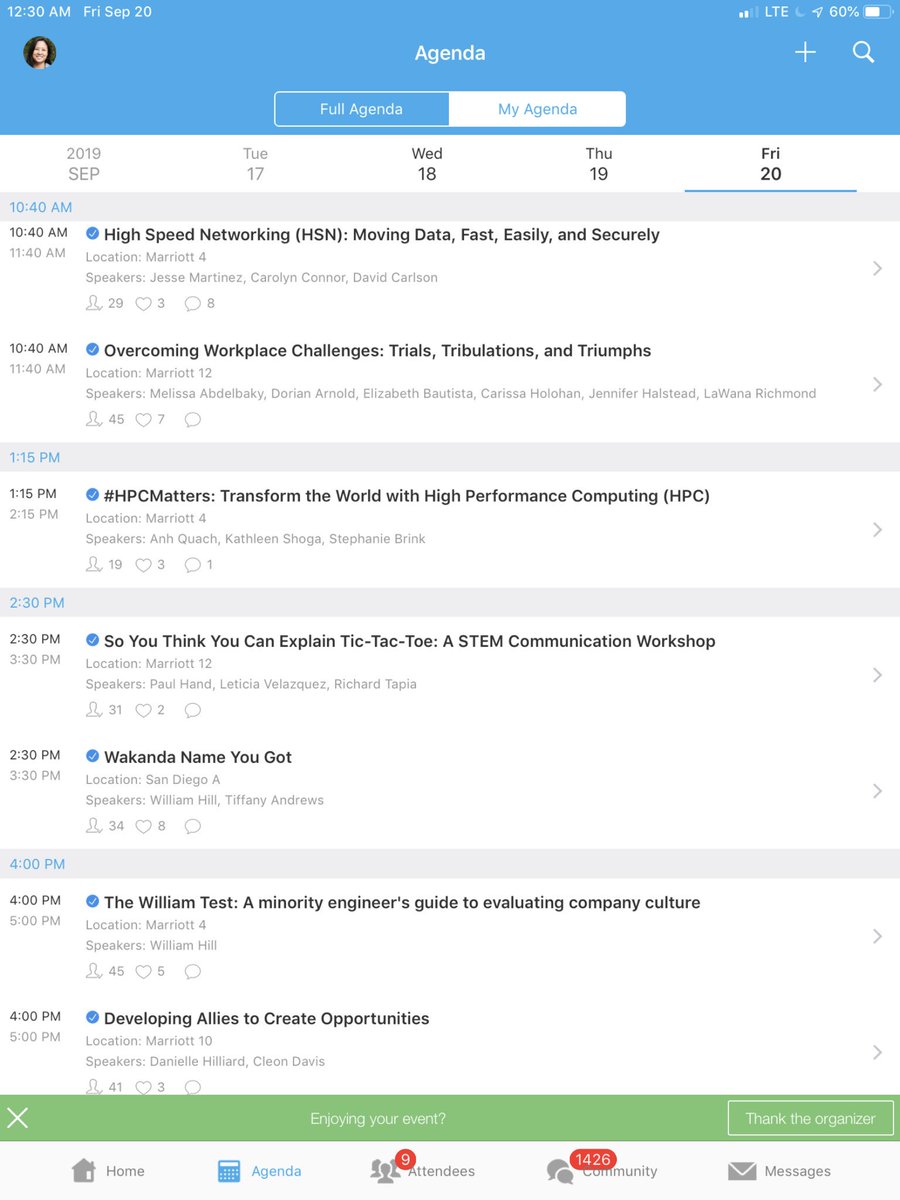Select the Thu 19 date tab
This screenshot has width=900, height=1200.
598,164
